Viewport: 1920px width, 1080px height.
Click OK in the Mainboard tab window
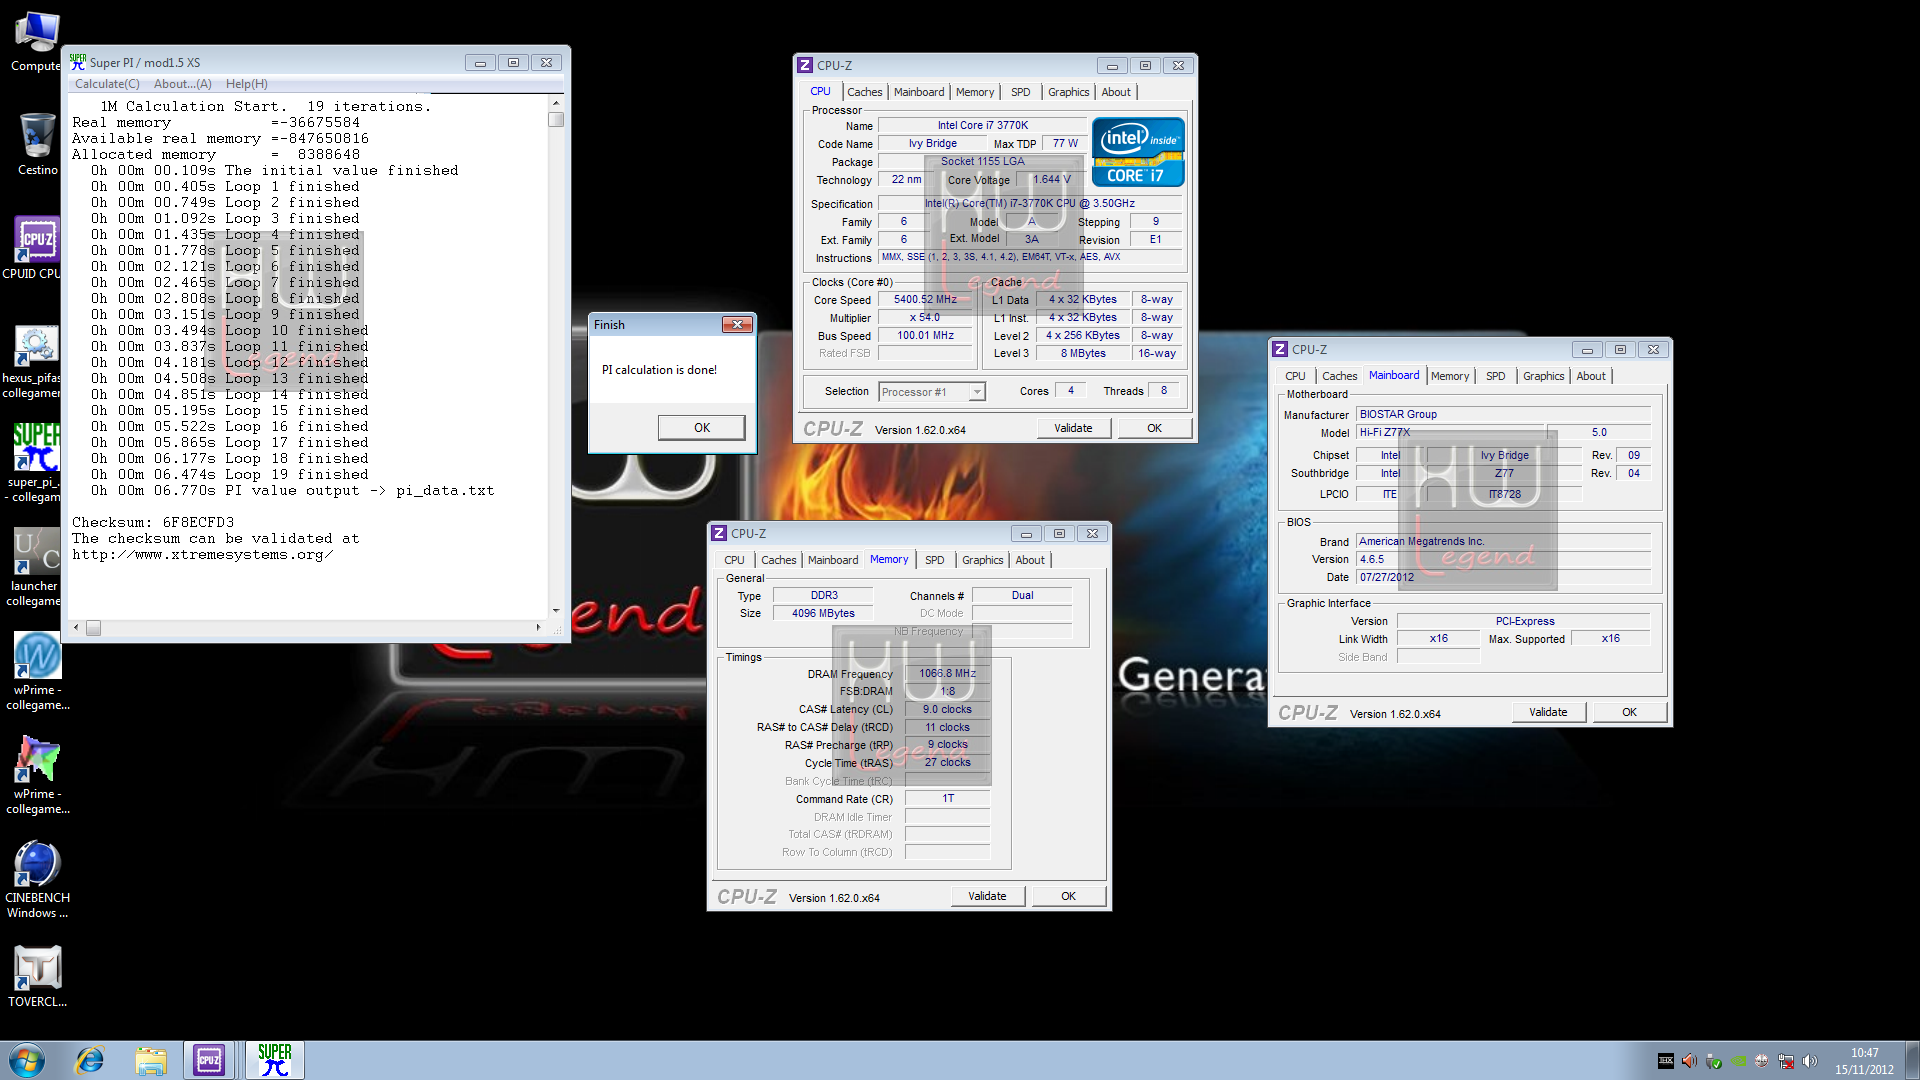tap(1629, 712)
